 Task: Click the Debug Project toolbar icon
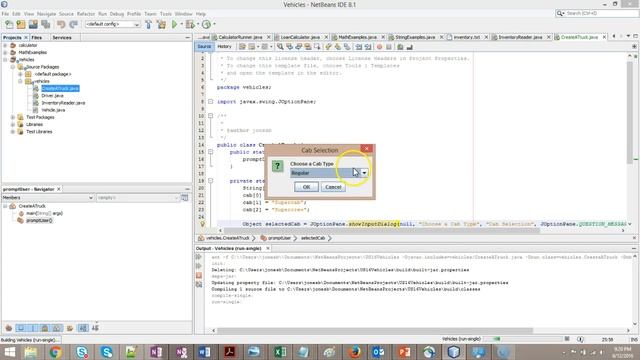coord(190,24)
